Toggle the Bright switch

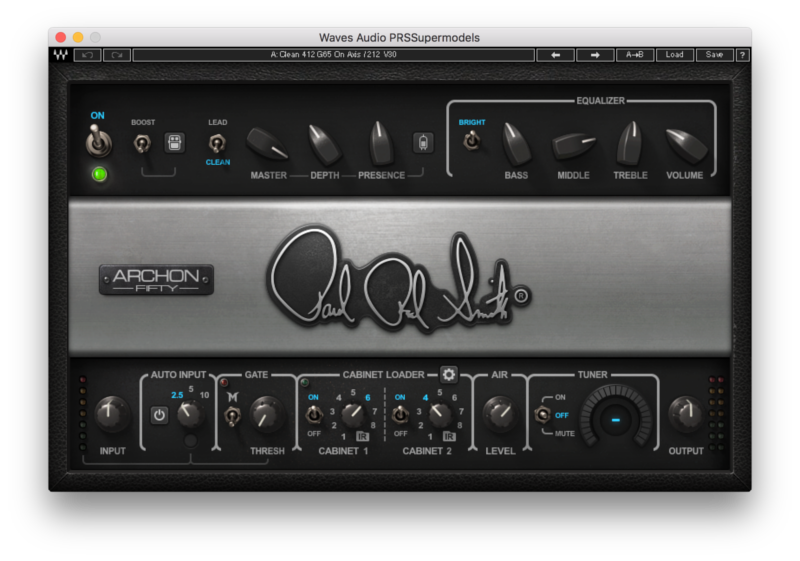click(x=472, y=140)
